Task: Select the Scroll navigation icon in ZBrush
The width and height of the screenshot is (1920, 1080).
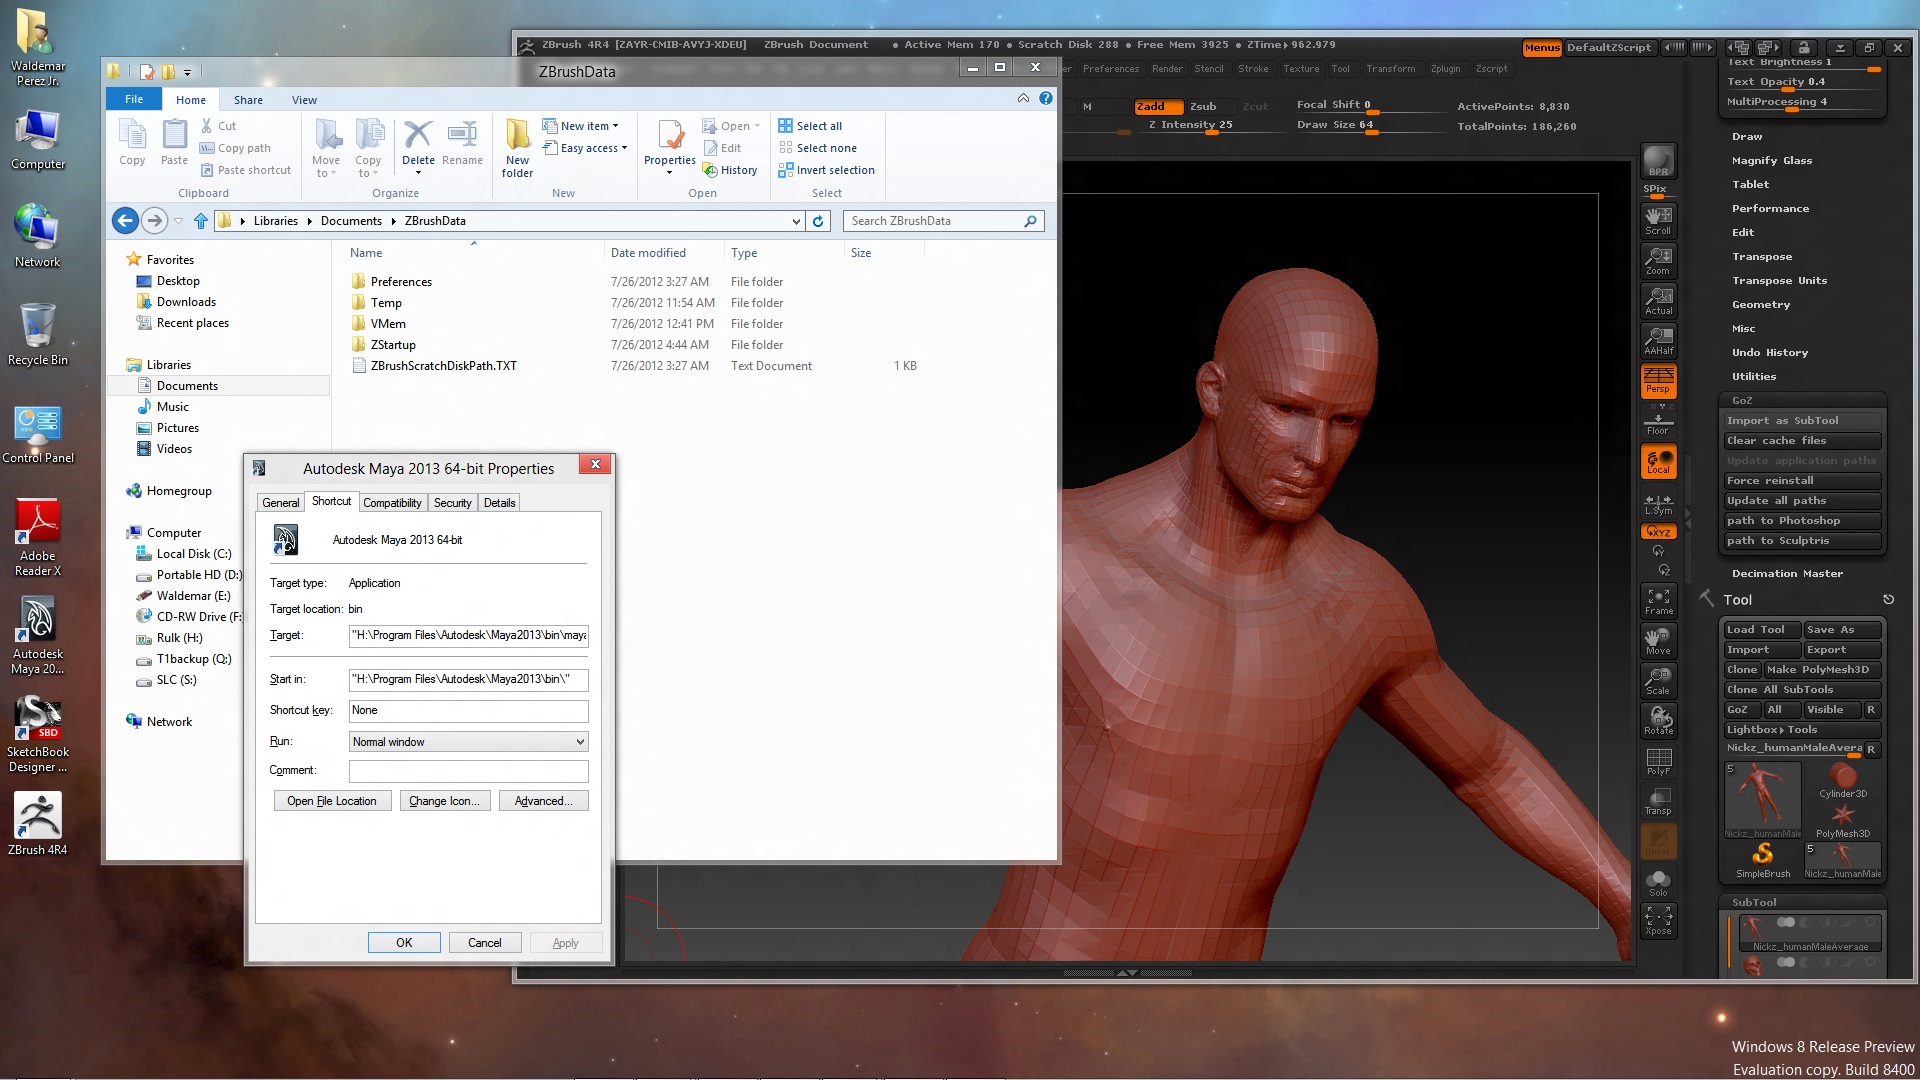Action: [x=1658, y=220]
